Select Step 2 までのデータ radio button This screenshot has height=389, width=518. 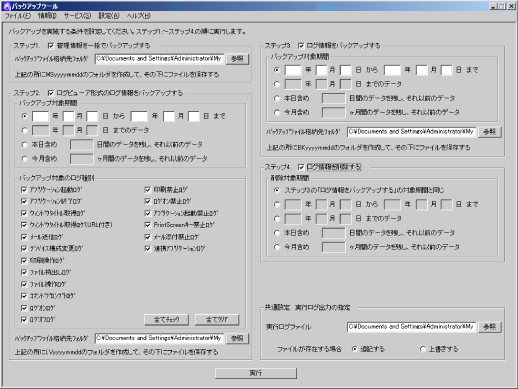tap(24, 130)
